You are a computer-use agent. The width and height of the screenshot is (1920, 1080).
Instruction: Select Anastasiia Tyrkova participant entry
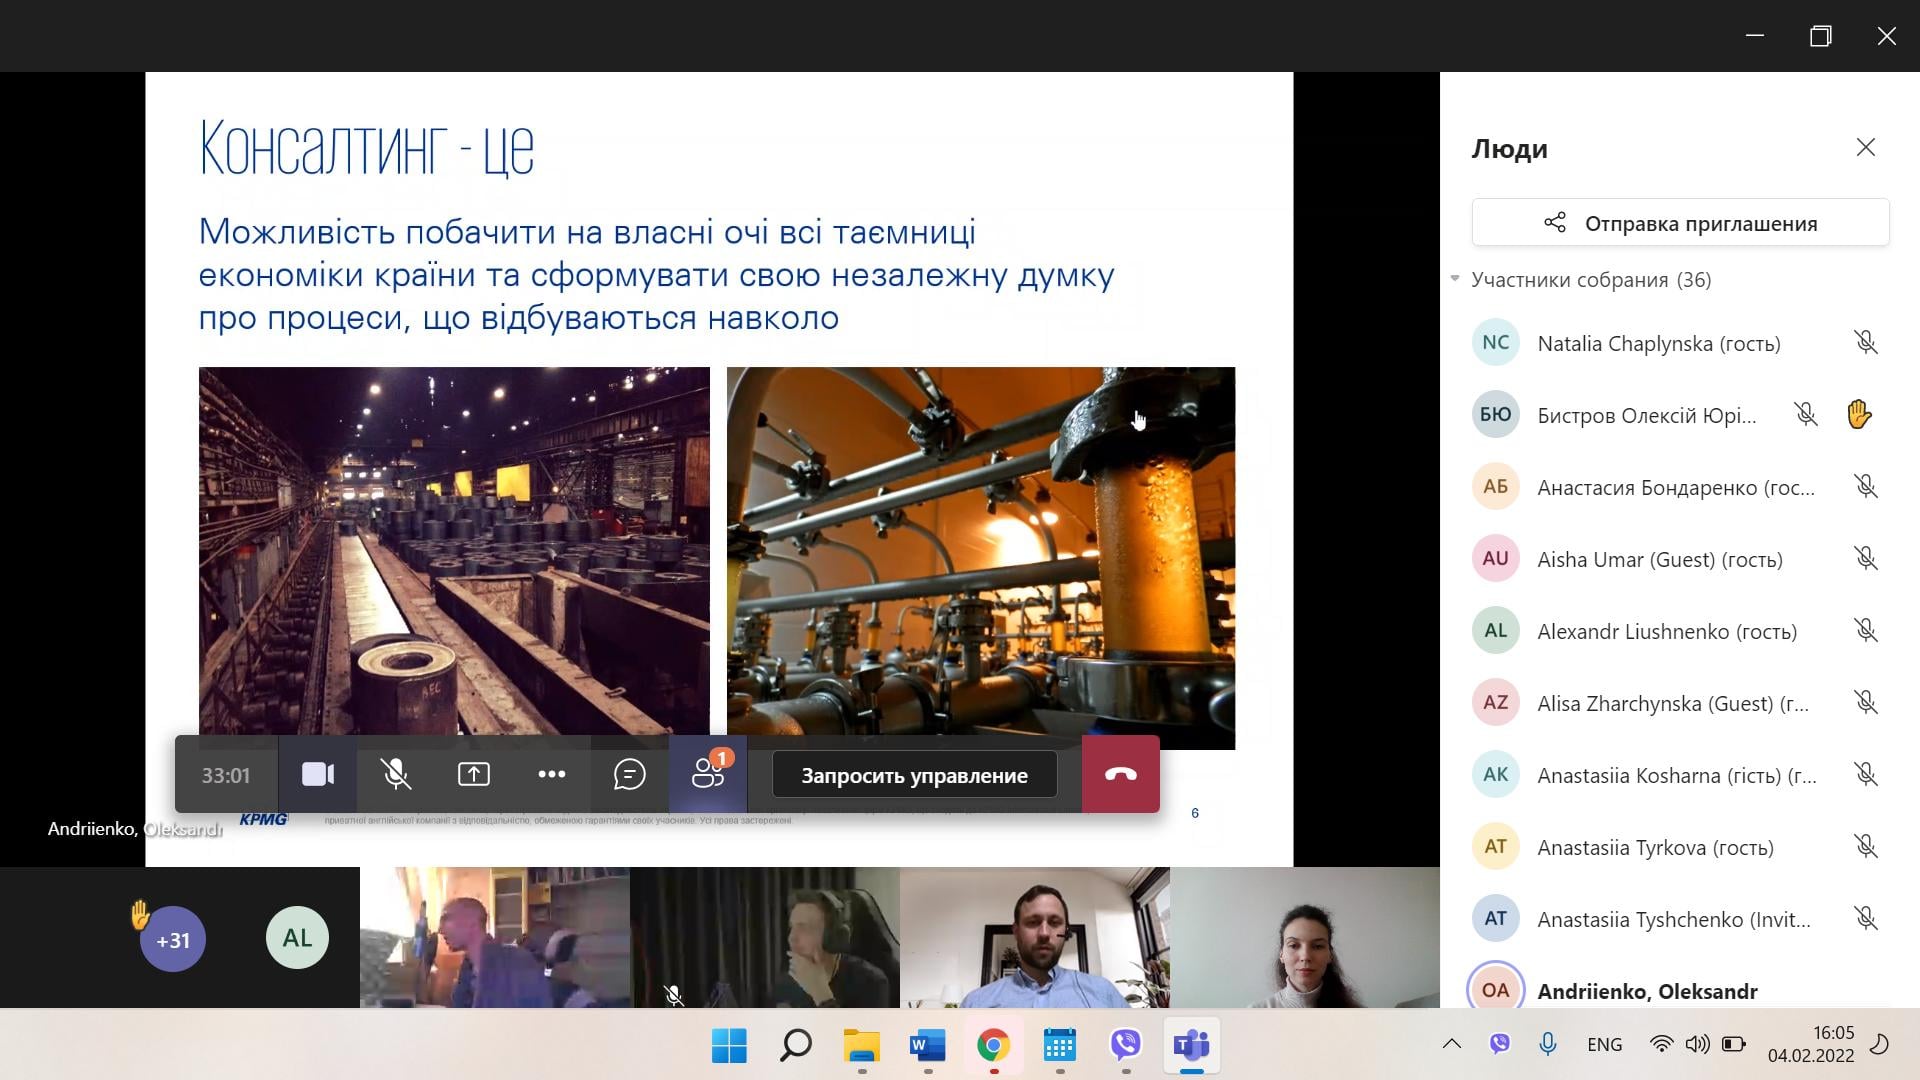(x=1655, y=847)
